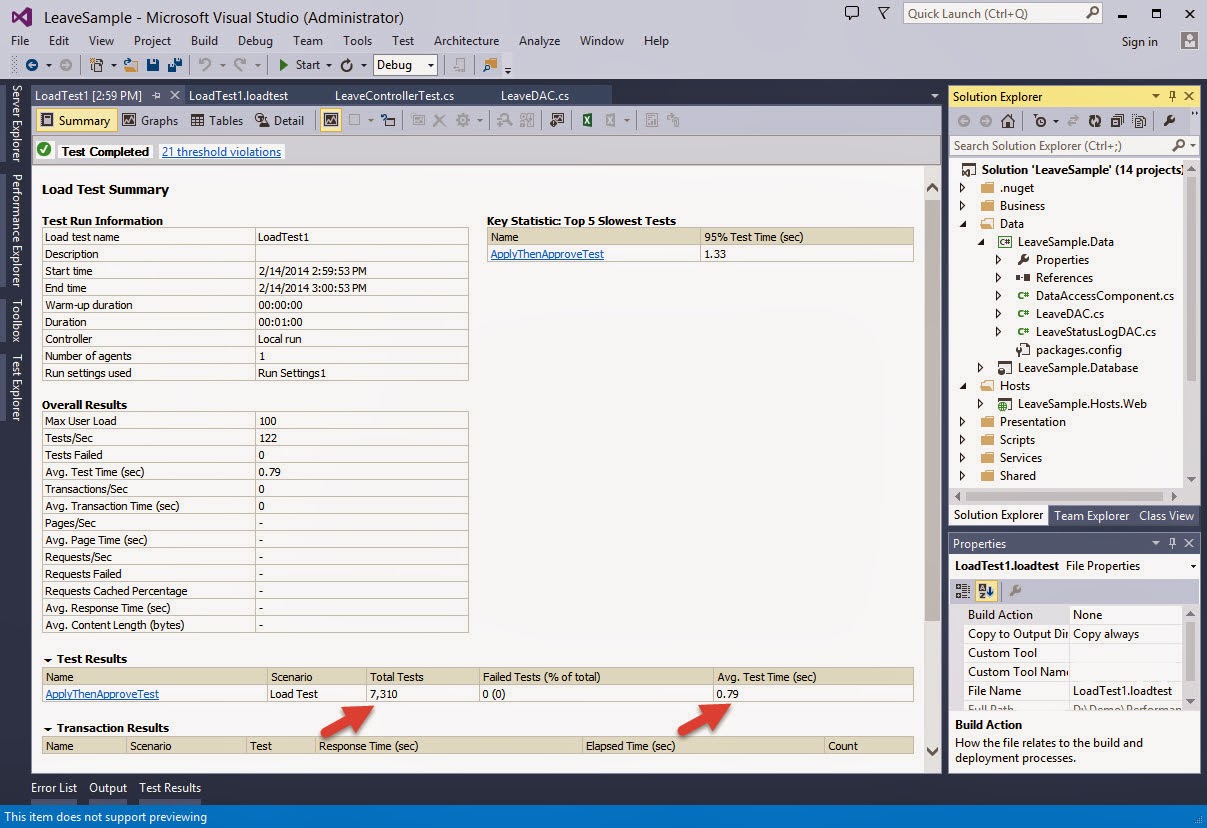Screen dimensions: 1207x828
Task: Pin the LoadTest1 [2:59 PM] tab
Action: [x=157, y=96]
